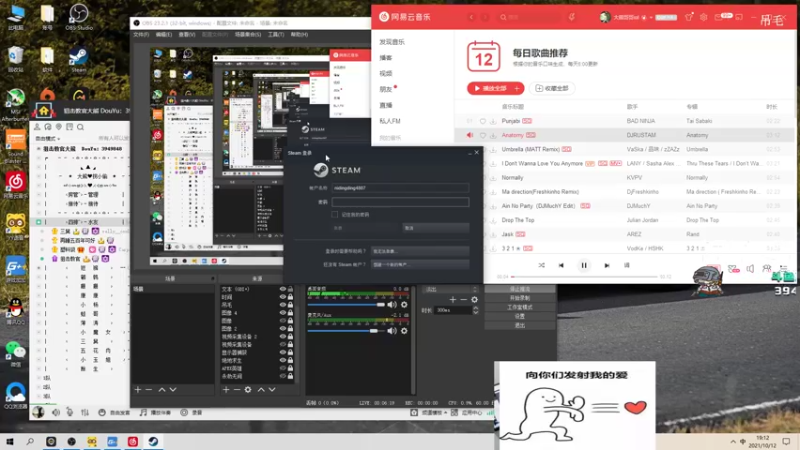This screenshot has width=800, height=450.
Task: Open NetEase user account dropdown arrow
Action: click(x=651, y=17)
